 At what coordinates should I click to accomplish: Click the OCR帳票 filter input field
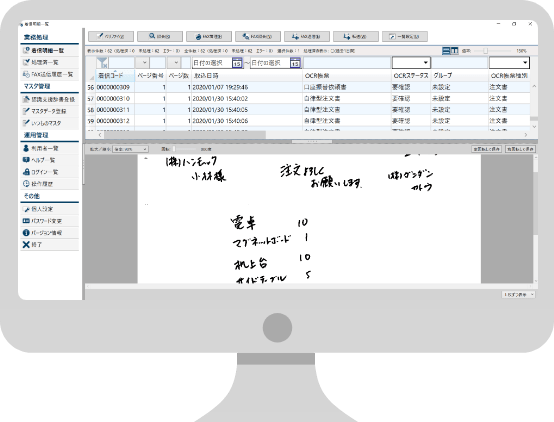click(347, 63)
